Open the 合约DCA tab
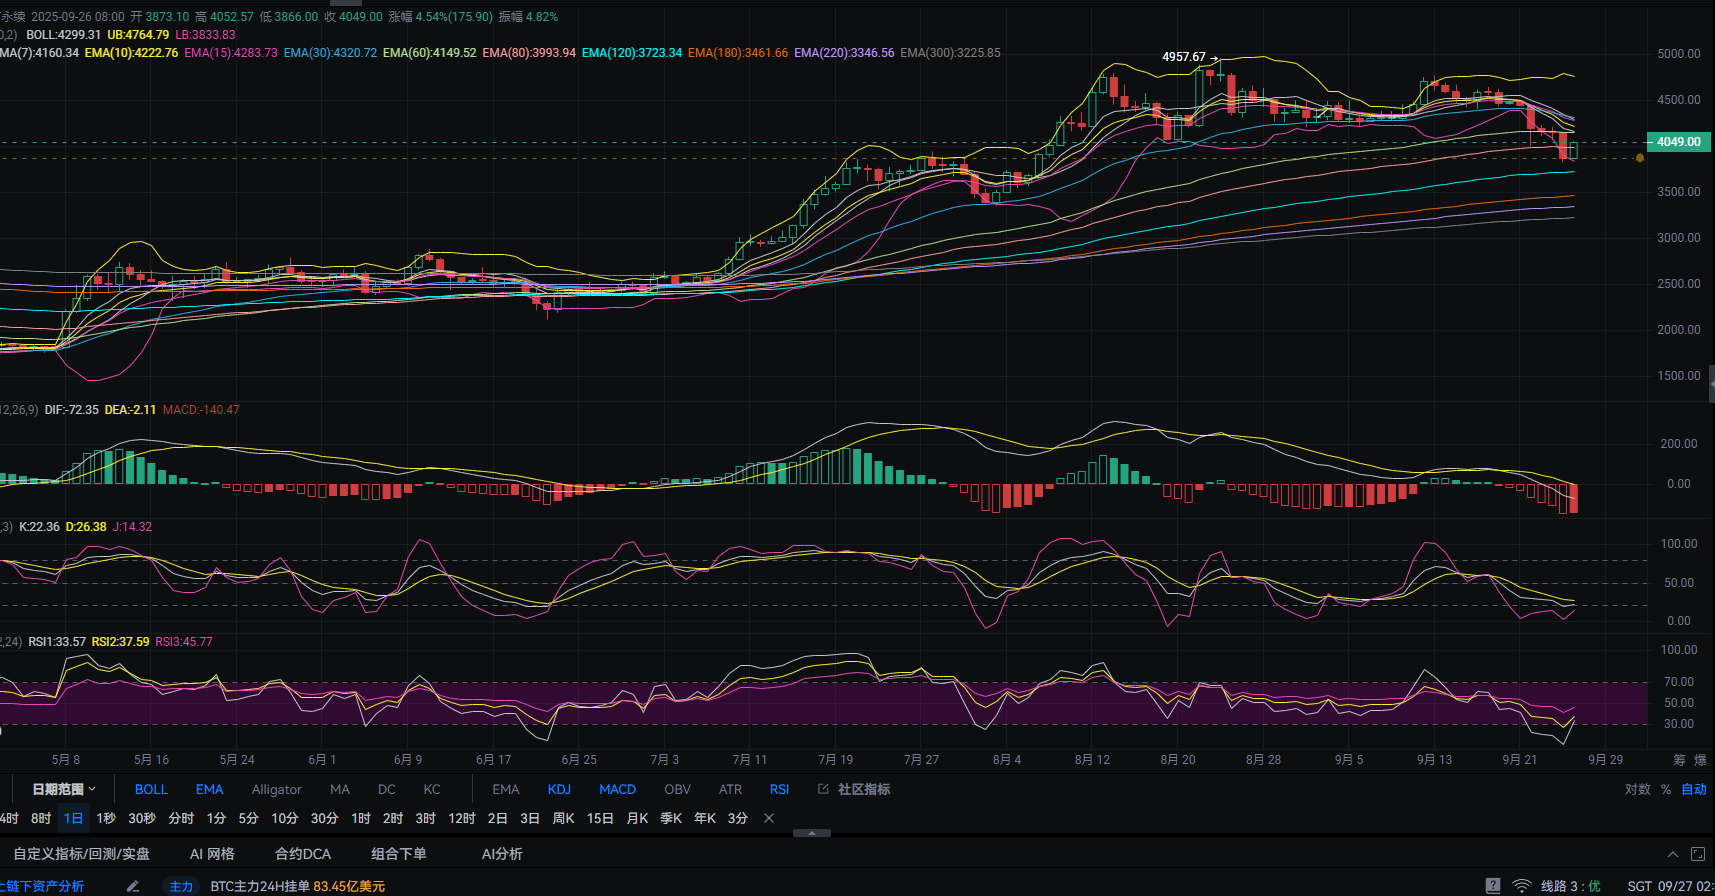The image size is (1715, 896). tap(303, 854)
